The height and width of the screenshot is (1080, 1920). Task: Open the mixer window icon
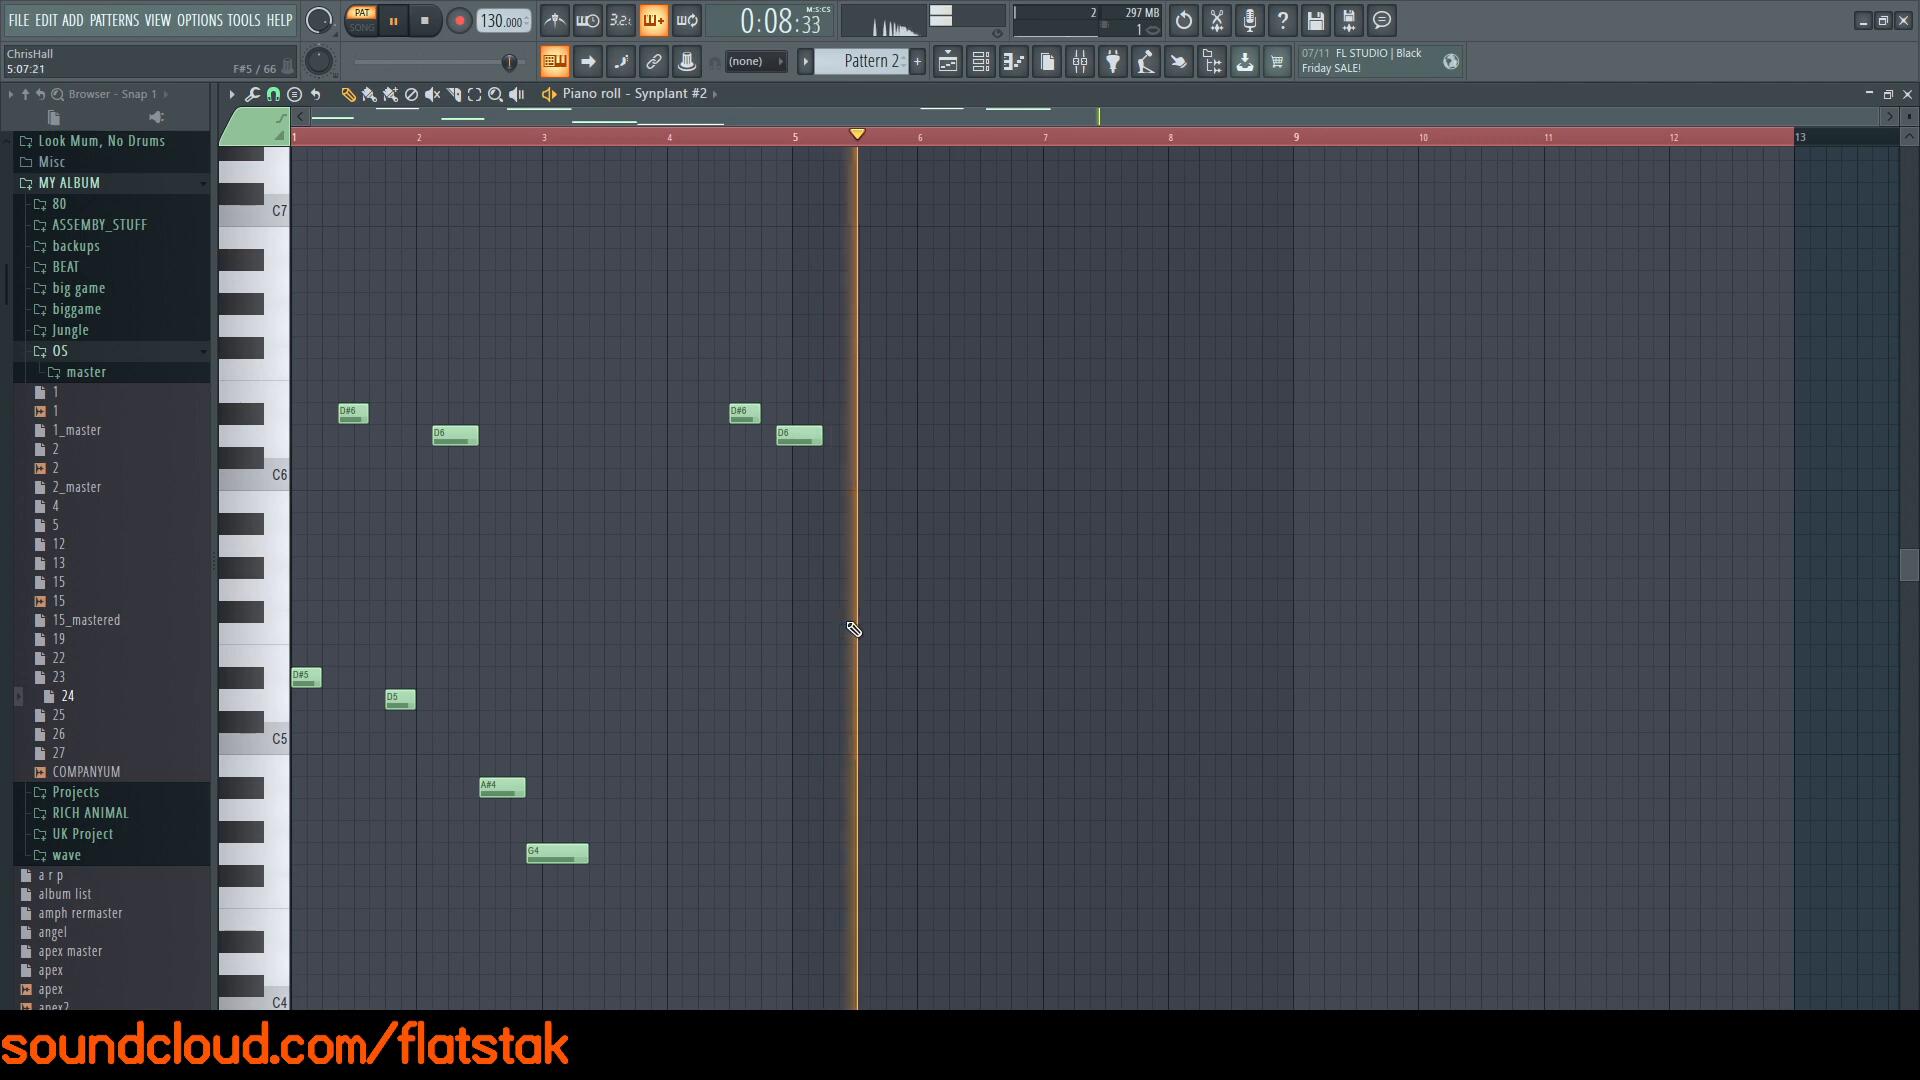point(1080,62)
